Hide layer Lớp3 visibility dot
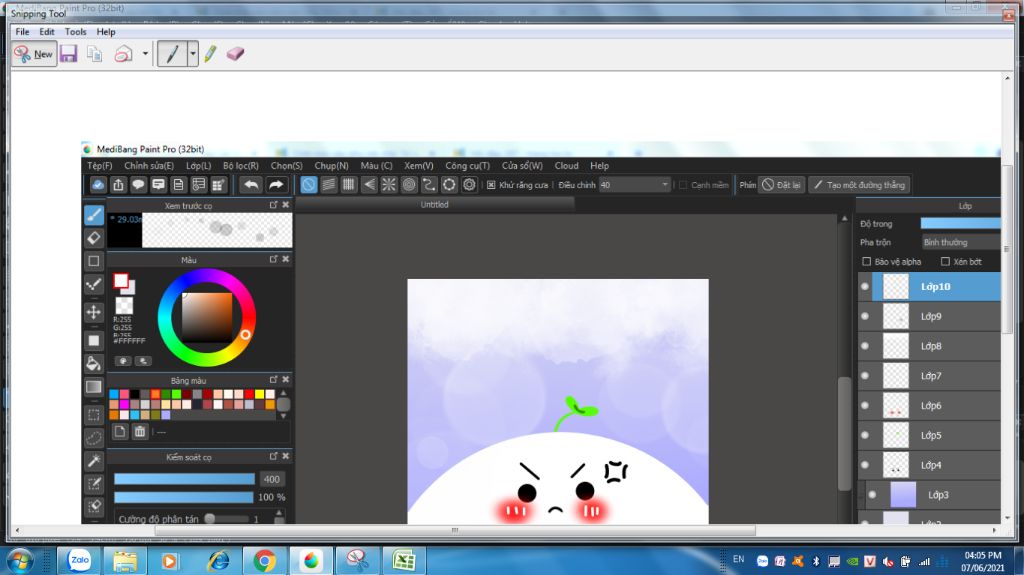Screen dimensions: 1024x575 pyautogui.click(x=872, y=495)
